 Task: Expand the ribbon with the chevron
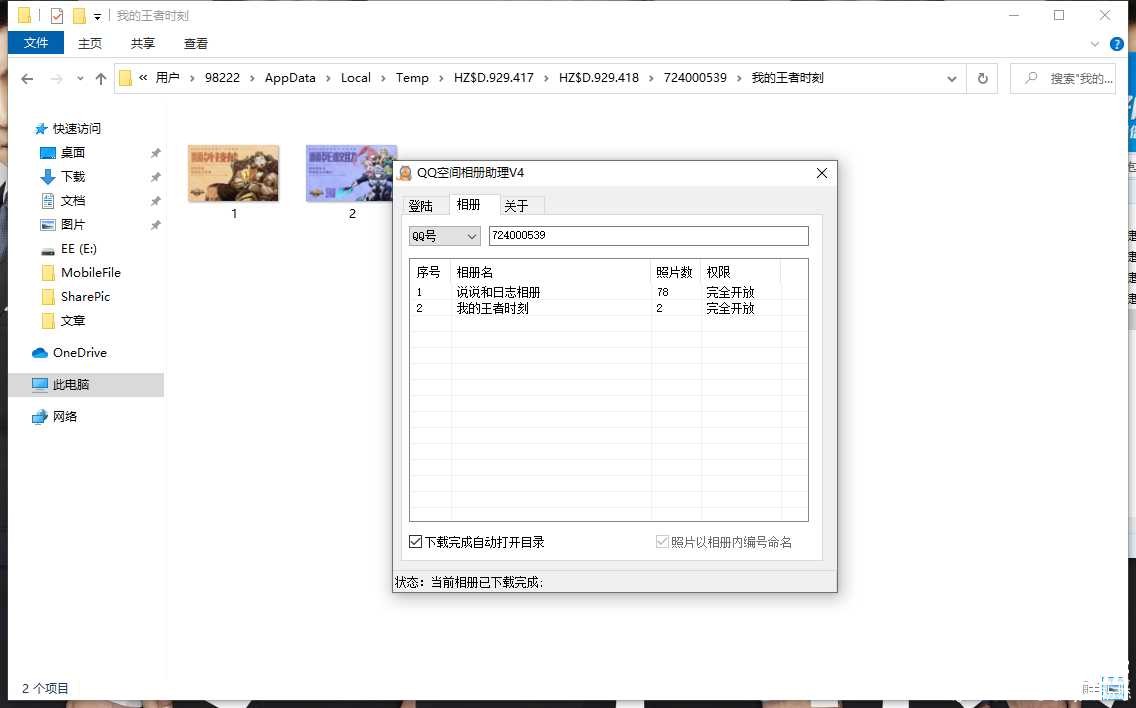[1095, 43]
